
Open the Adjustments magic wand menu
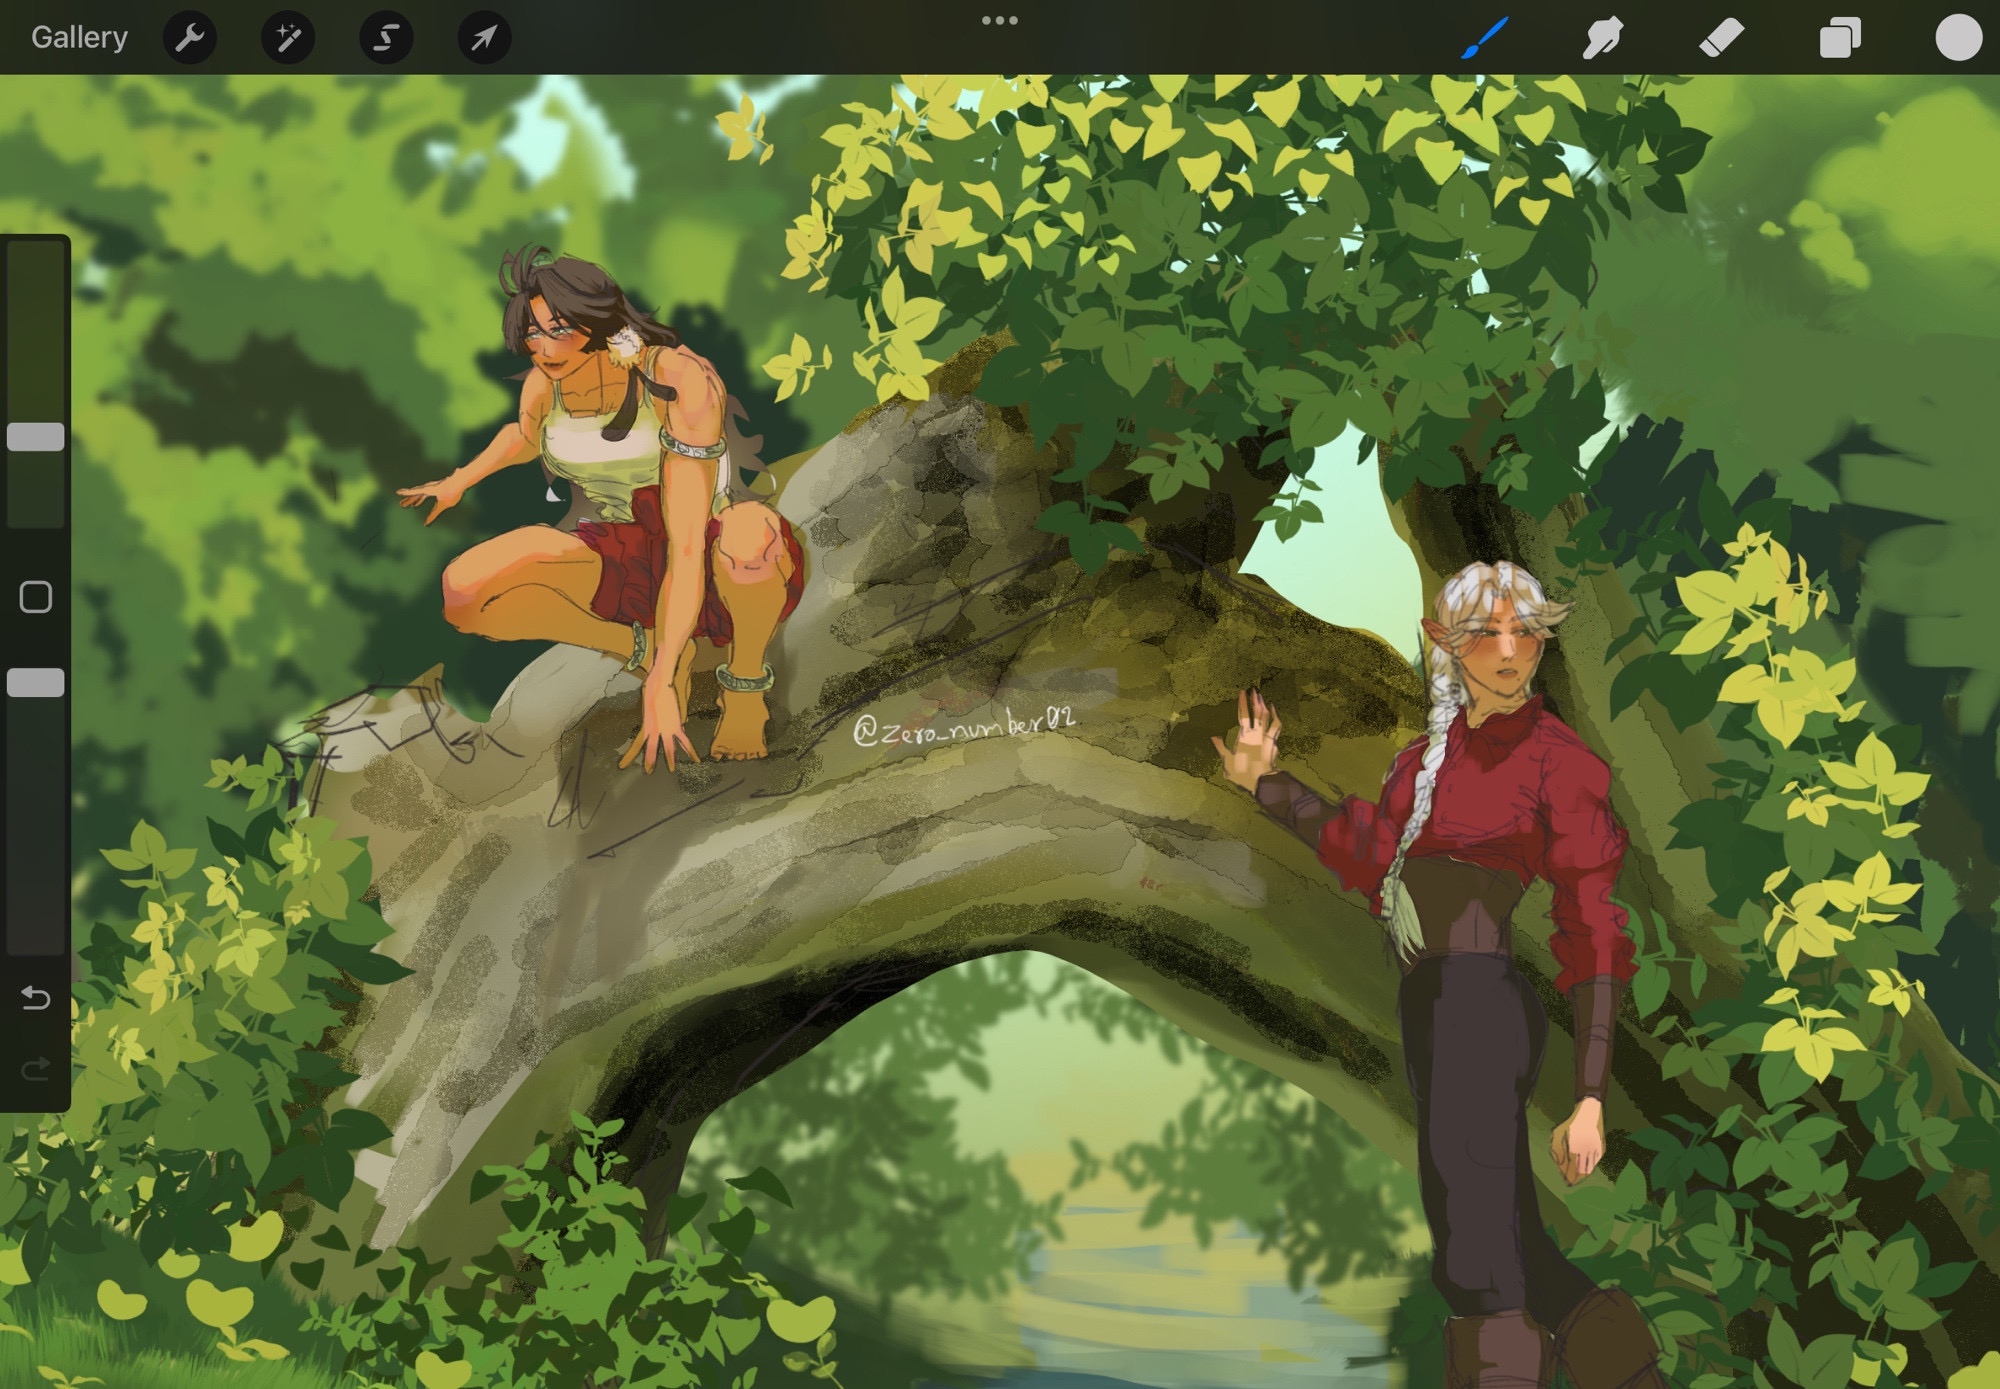[288, 38]
